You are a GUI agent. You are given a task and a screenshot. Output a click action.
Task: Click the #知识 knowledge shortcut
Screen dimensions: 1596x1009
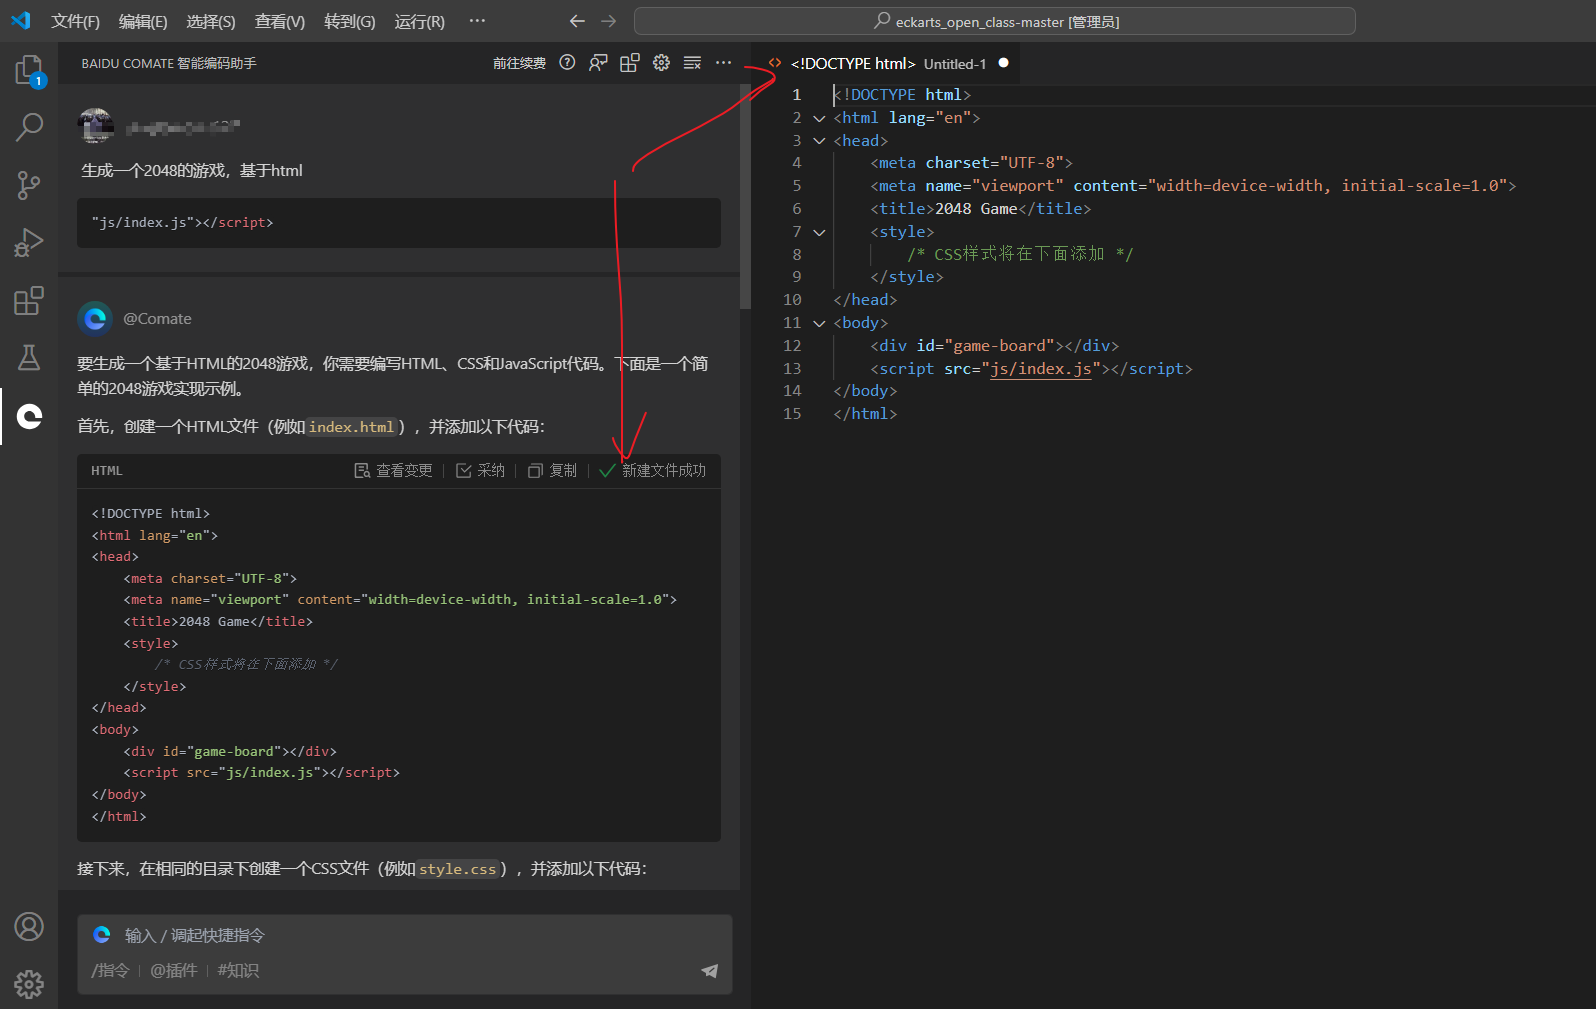(238, 971)
